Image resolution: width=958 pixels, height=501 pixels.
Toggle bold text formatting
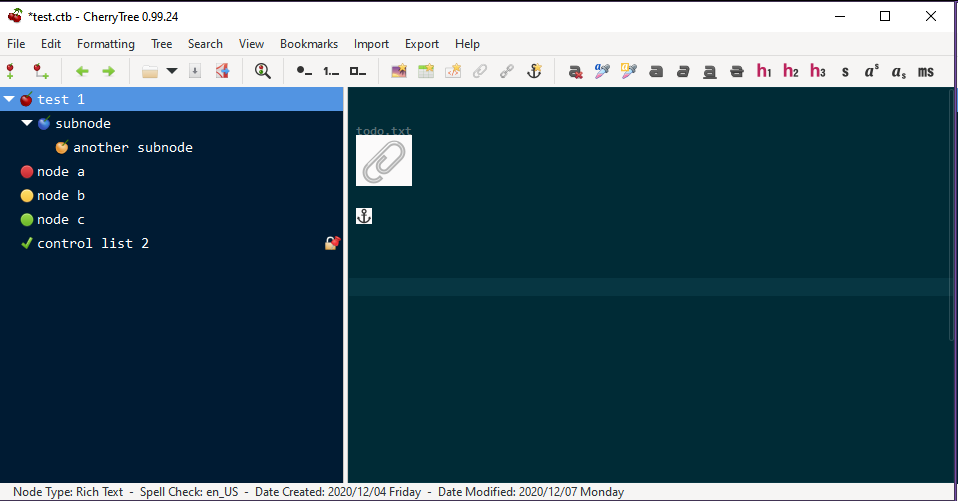point(656,71)
